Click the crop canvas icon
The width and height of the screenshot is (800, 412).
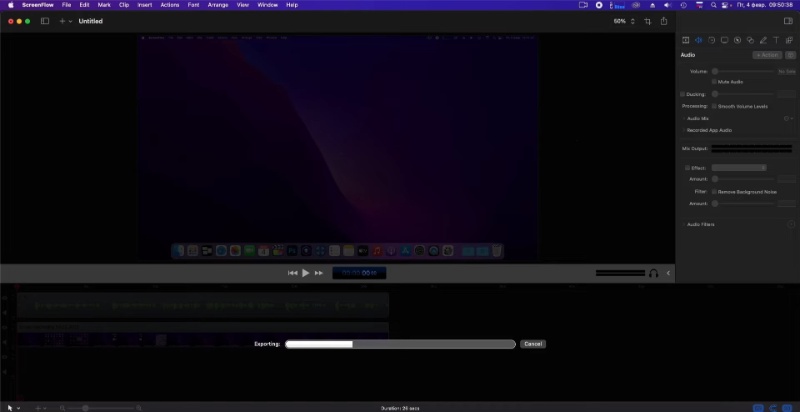coord(647,21)
